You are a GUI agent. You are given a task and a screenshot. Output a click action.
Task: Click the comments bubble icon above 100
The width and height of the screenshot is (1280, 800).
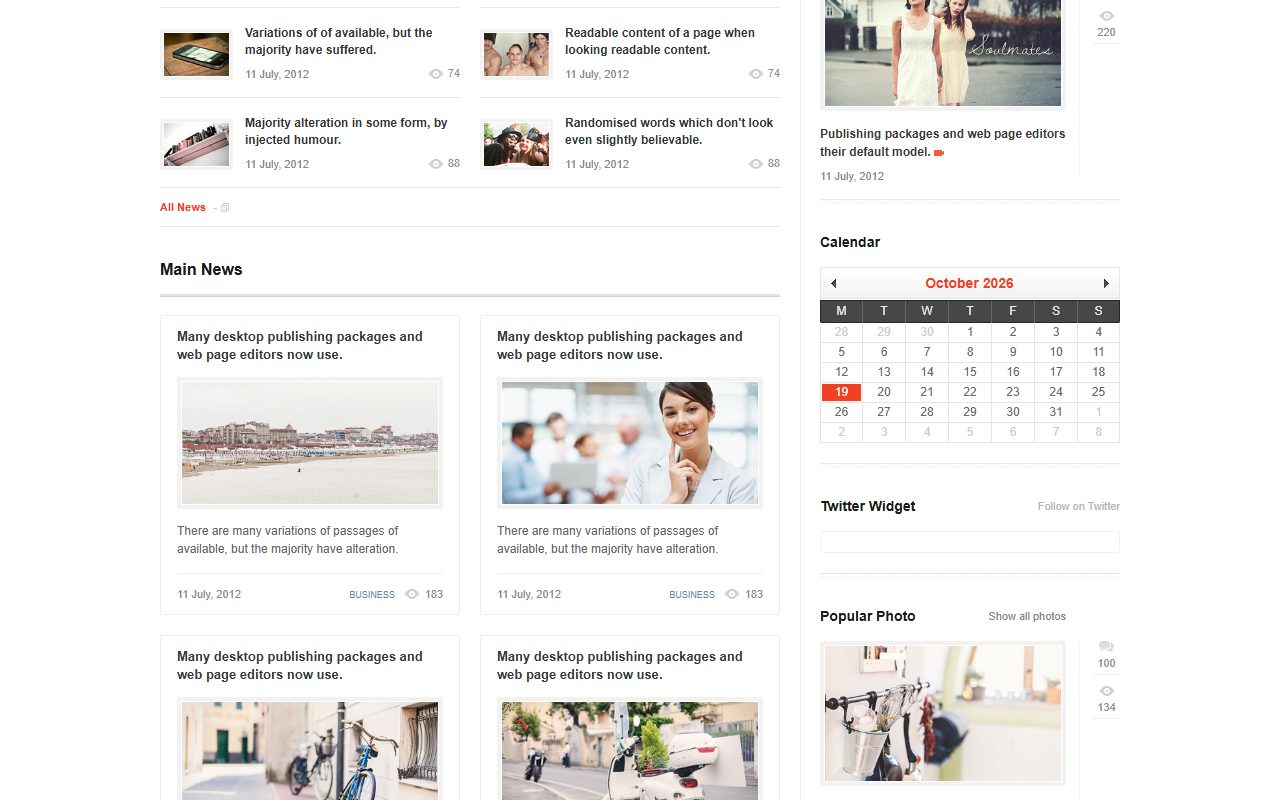click(x=1106, y=647)
